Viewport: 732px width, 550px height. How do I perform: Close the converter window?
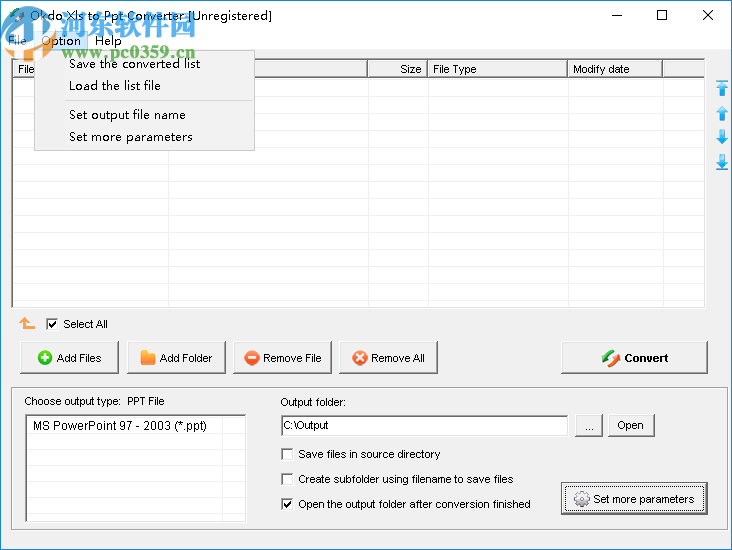tap(708, 15)
